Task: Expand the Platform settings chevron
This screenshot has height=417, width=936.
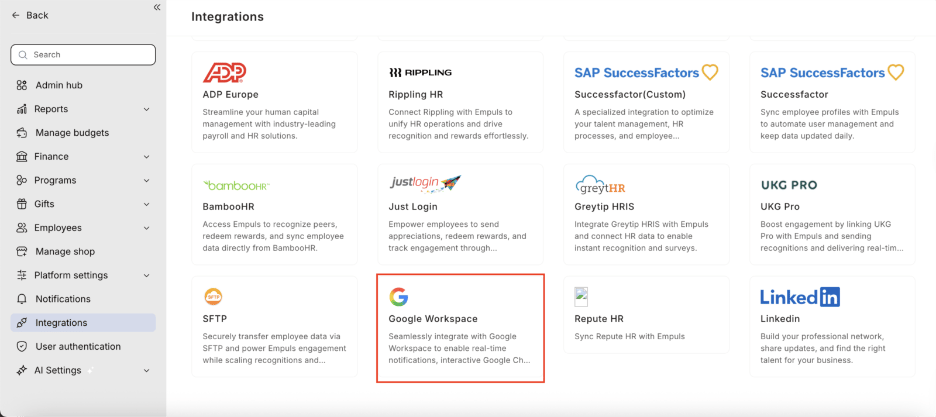Action: (147, 276)
